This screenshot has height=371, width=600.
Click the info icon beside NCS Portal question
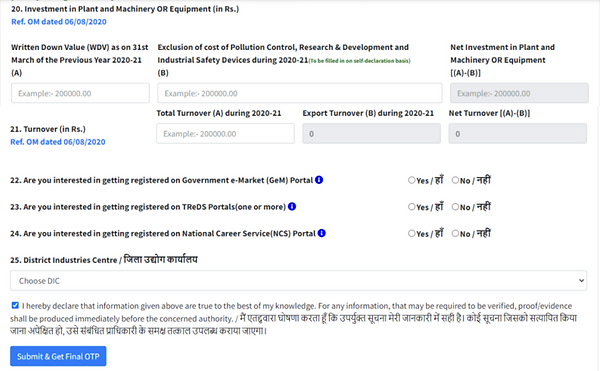pyautogui.click(x=321, y=233)
